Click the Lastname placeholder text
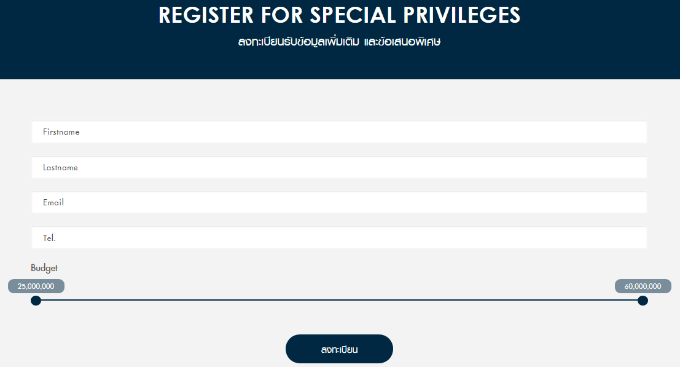 click(x=60, y=167)
